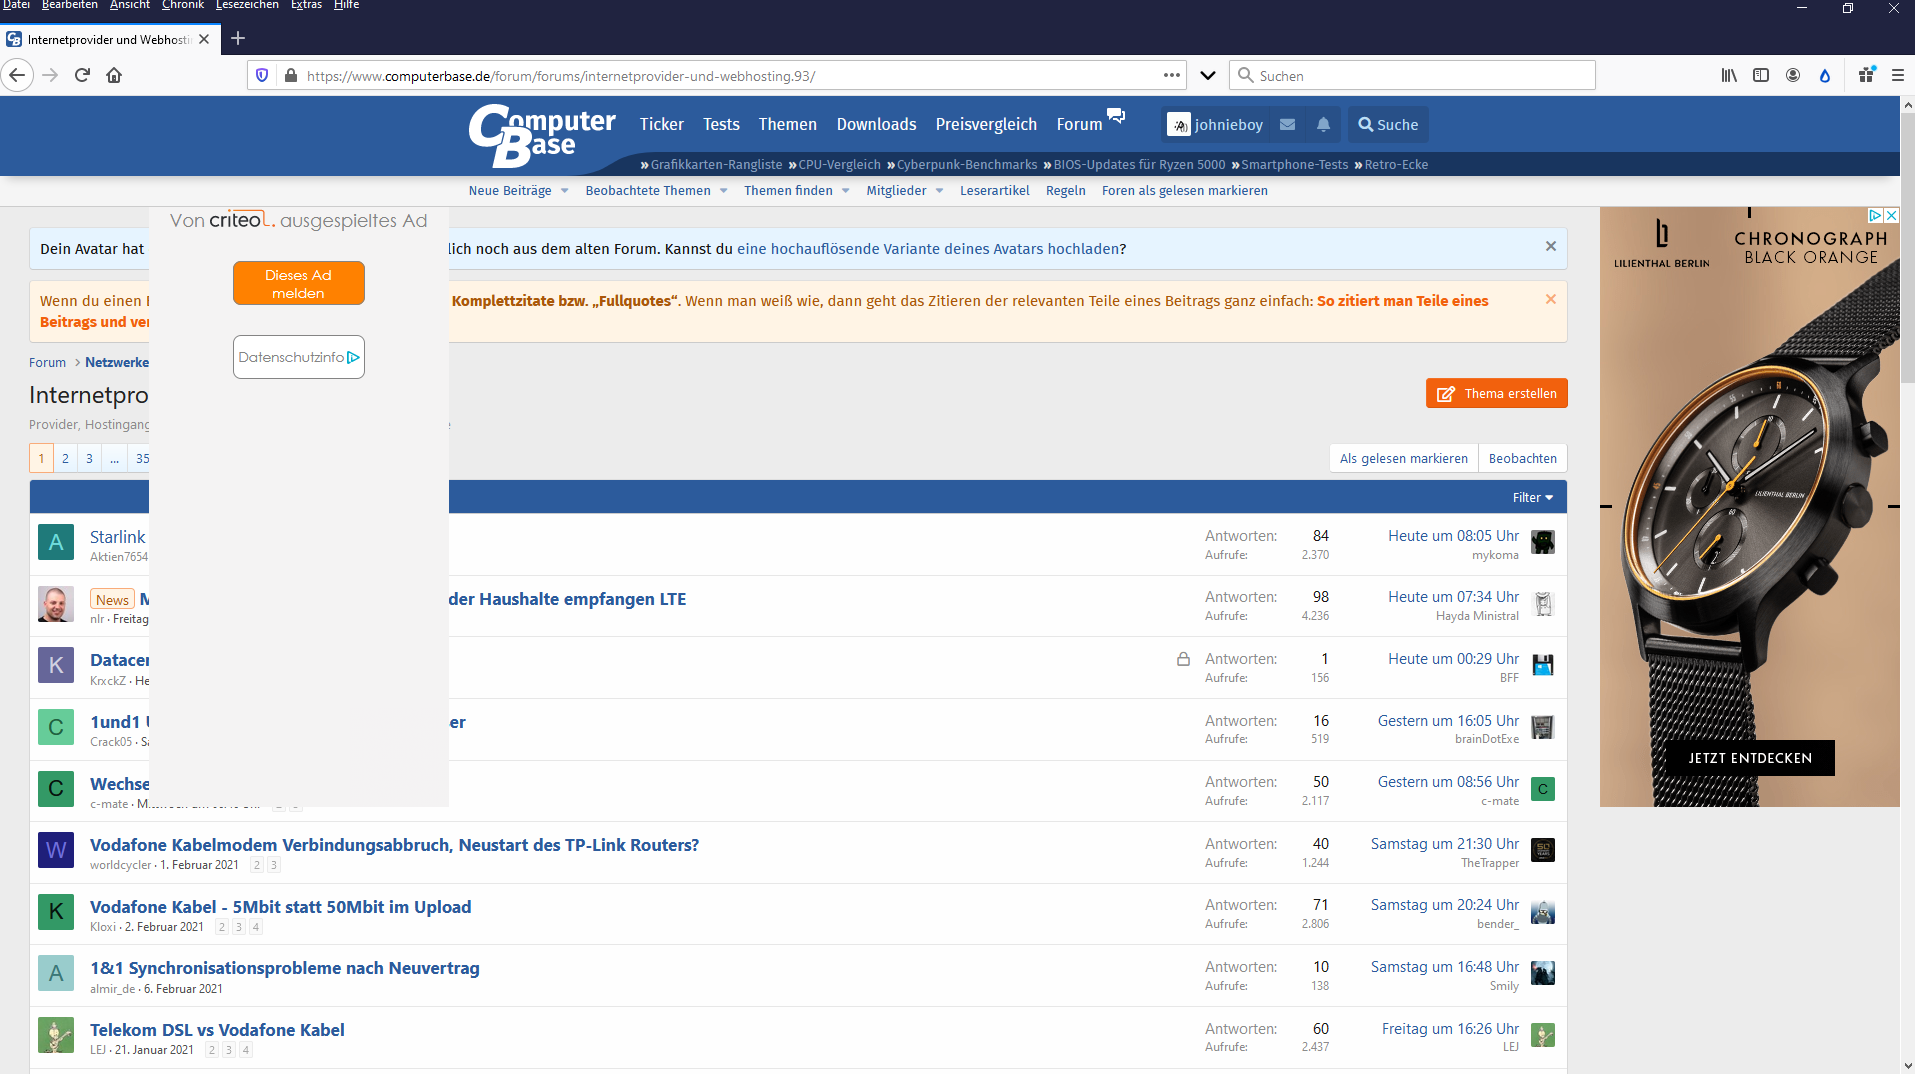Viewport: 1915px width, 1074px height.
Task: Open BFF avatar on Datacenter row
Action: [1543, 665]
